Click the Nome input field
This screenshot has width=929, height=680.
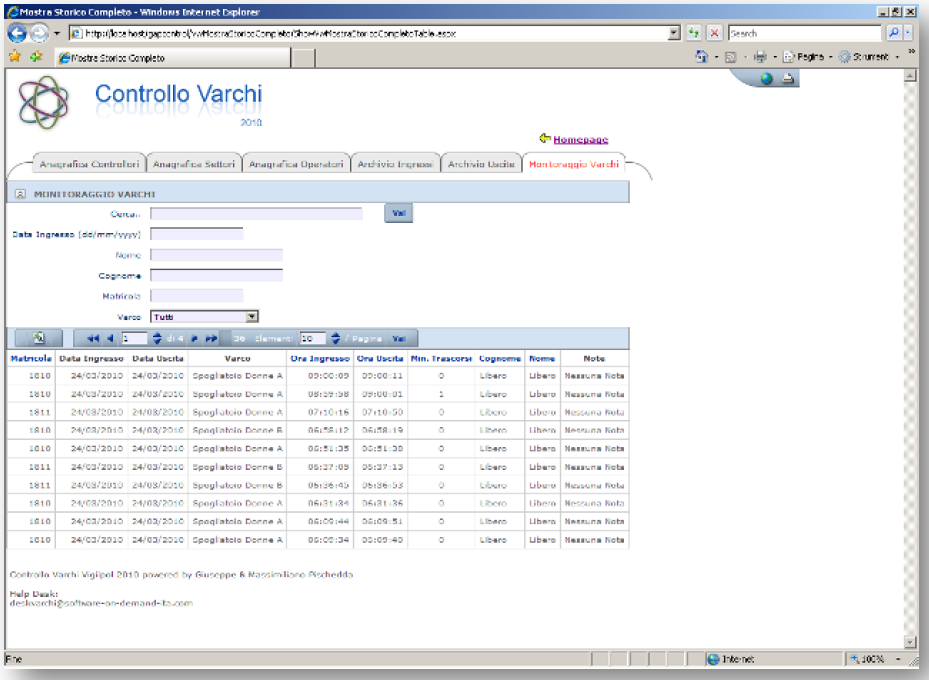coord(216,255)
